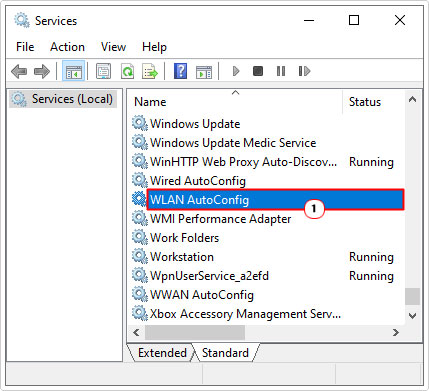Click Running status of WpnUserService_a2efd
This screenshot has width=429, height=391.
coord(371,276)
